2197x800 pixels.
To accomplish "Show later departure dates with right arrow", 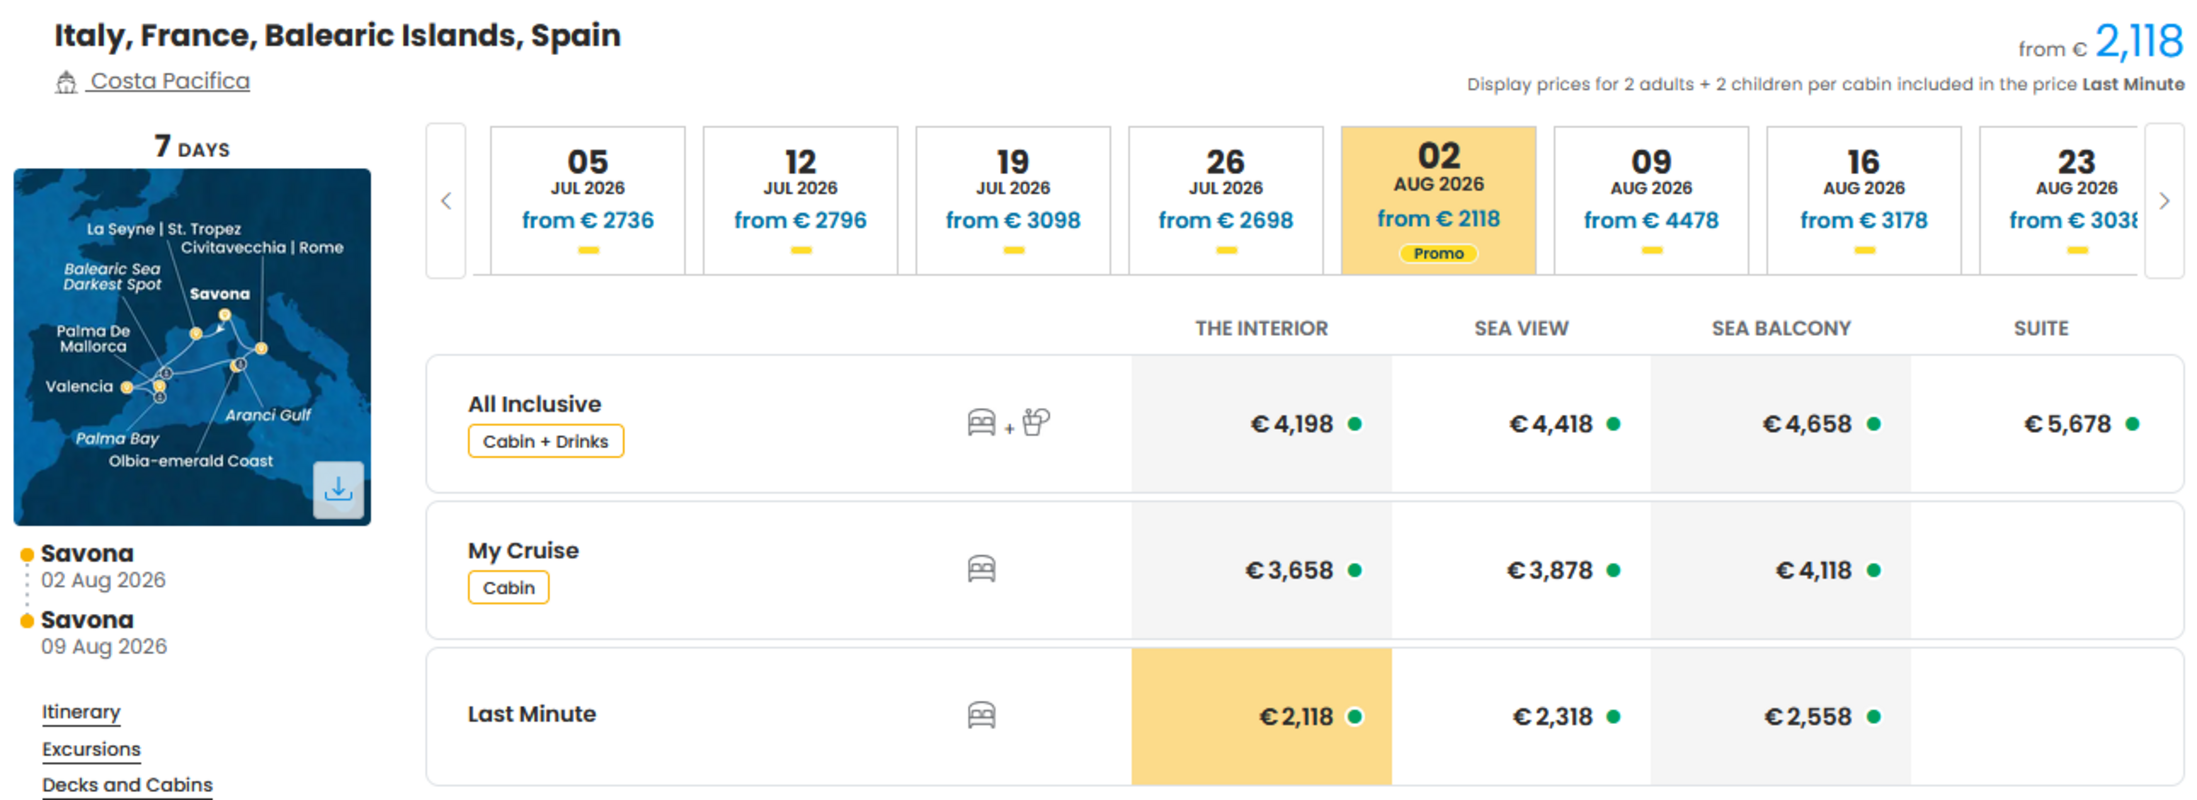I will (2164, 201).
